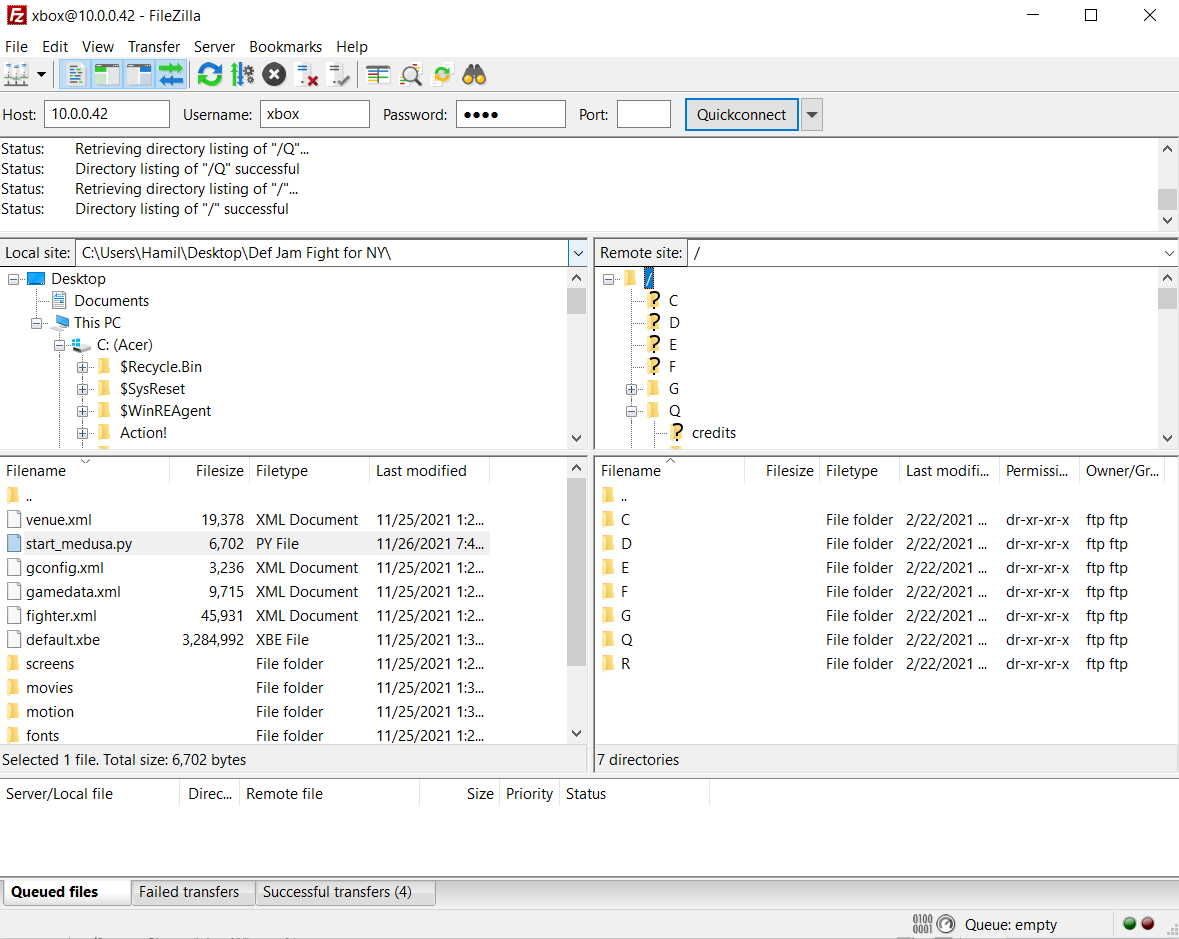This screenshot has height=939, width=1179.
Task: Toggle directory comparison
Action: pyautogui.click(x=410, y=74)
